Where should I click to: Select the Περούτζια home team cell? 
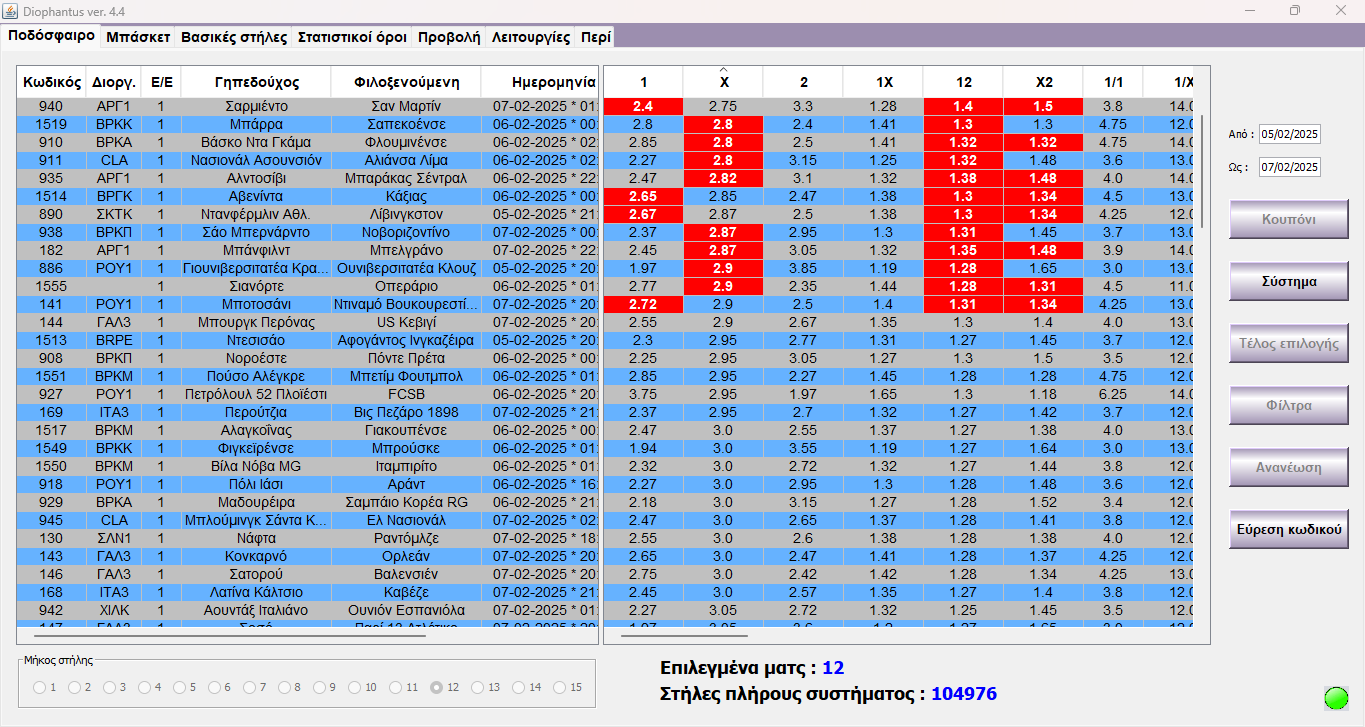pyautogui.click(x=256, y=412)
